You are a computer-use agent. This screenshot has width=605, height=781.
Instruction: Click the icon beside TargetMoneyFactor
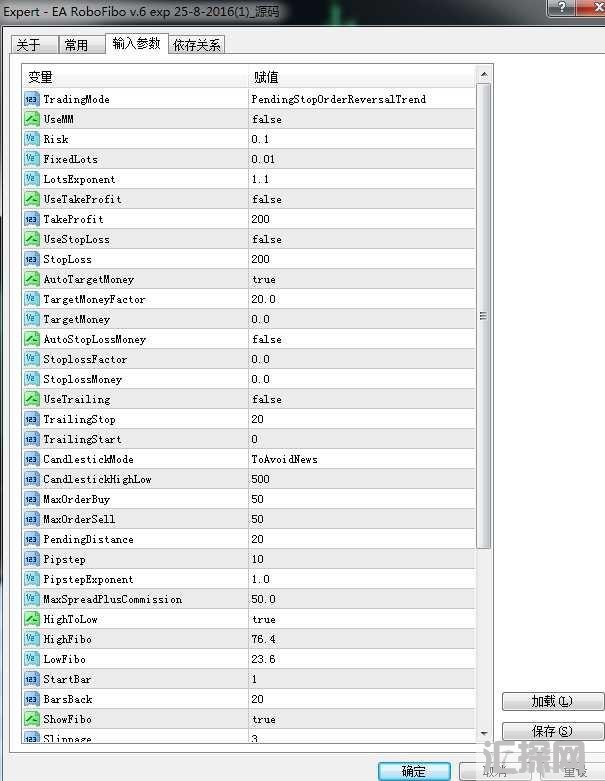31,299
